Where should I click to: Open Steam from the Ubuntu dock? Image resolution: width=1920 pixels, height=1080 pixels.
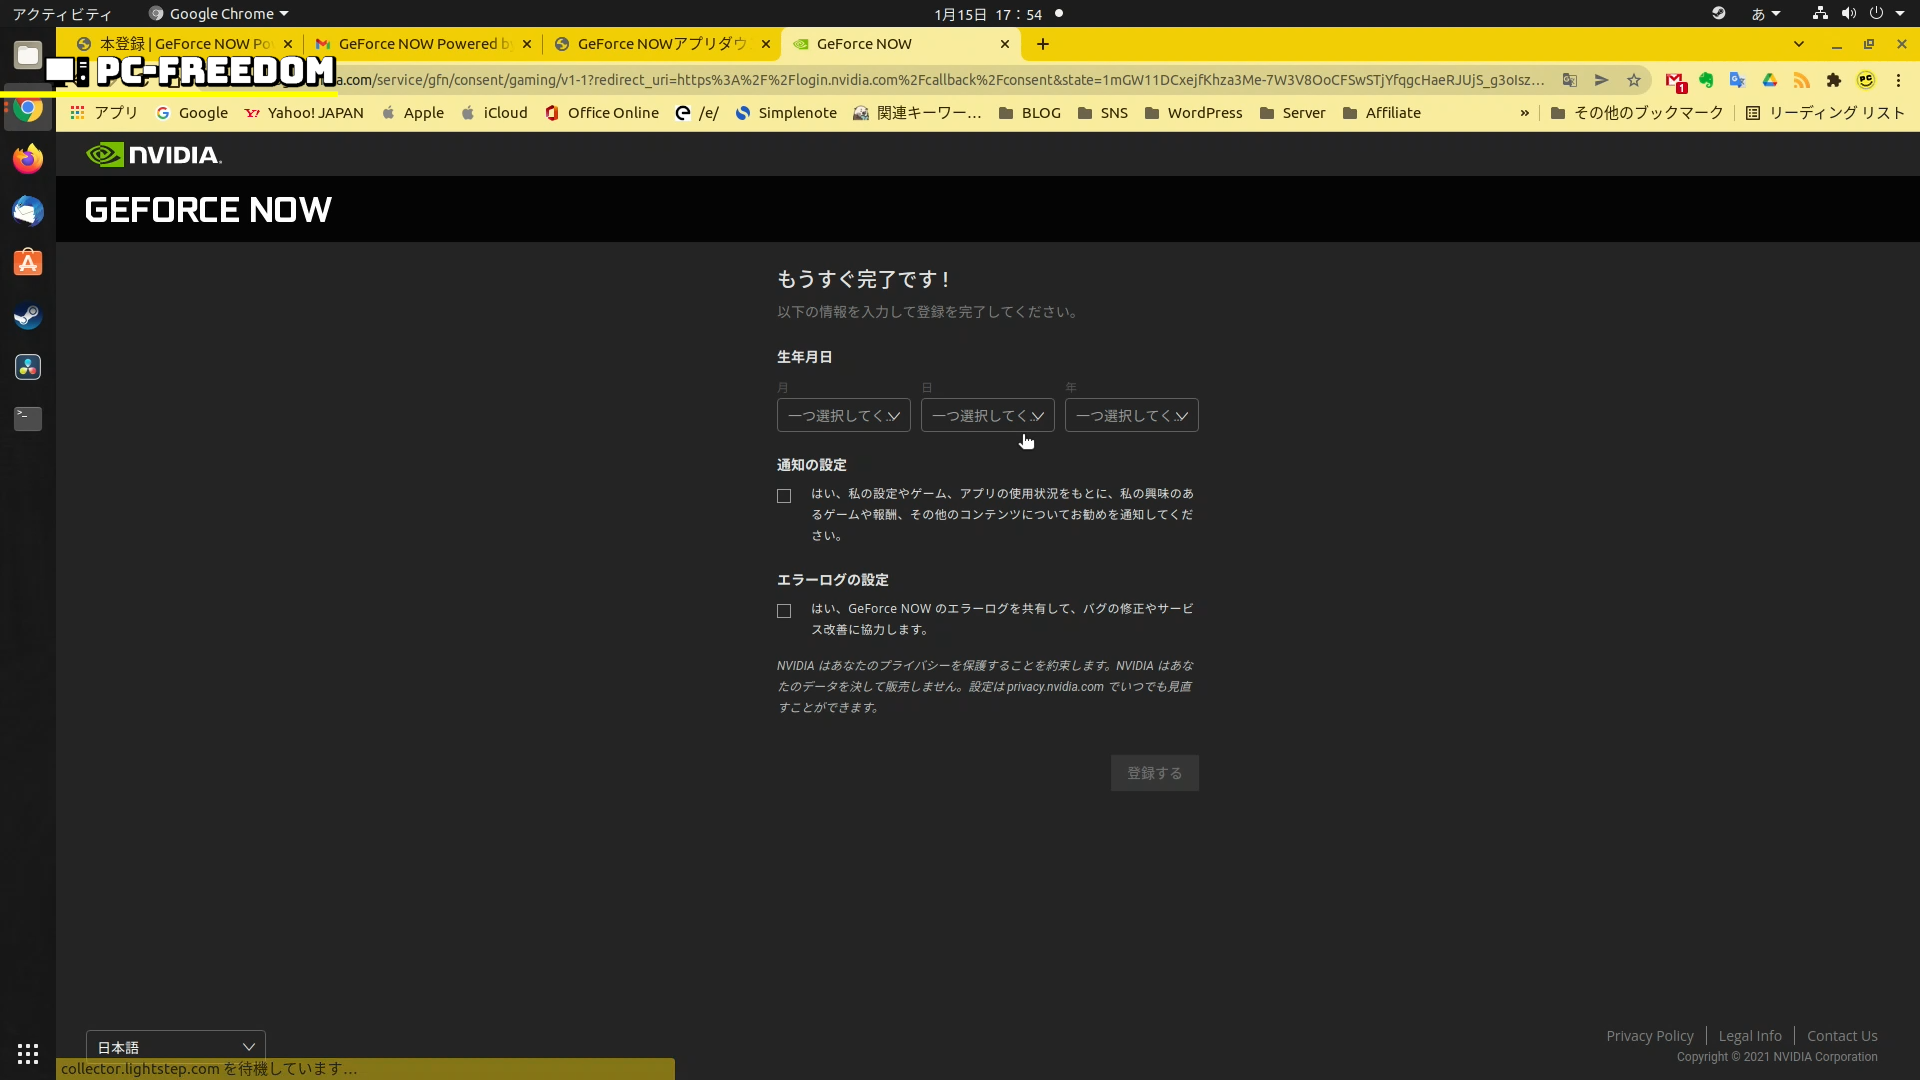[28, 316]
